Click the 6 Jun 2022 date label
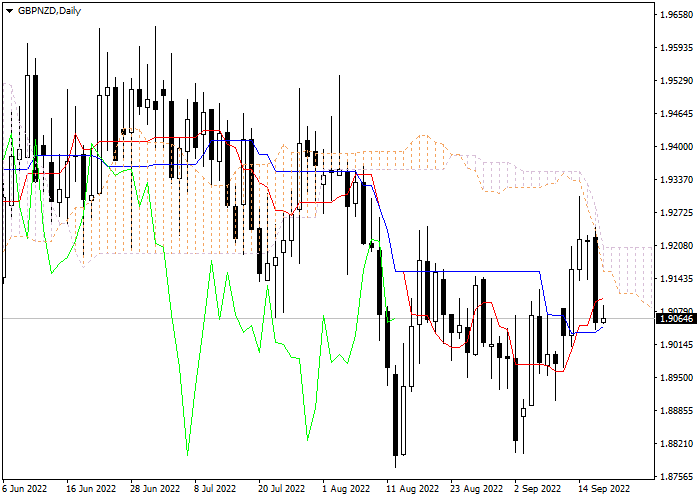 [x=25, y=488]
